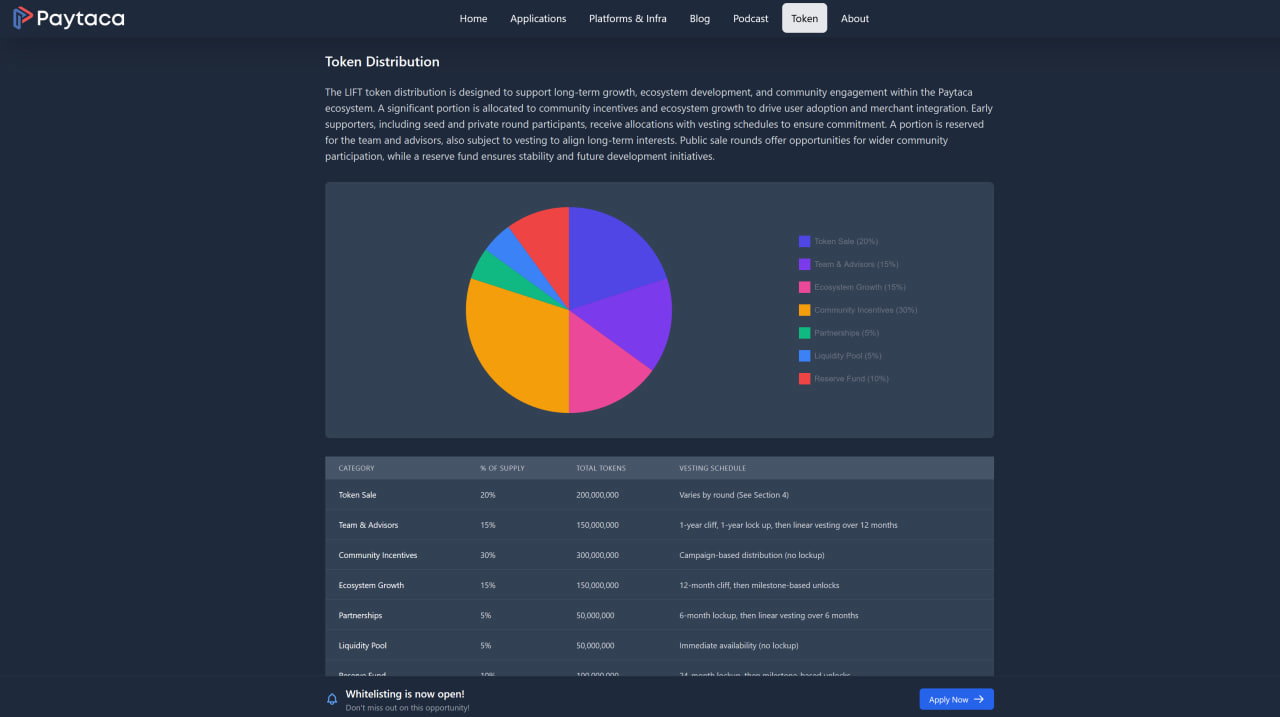Click the Token Distribution heading

pyautogui.click(x=382, y=62)
